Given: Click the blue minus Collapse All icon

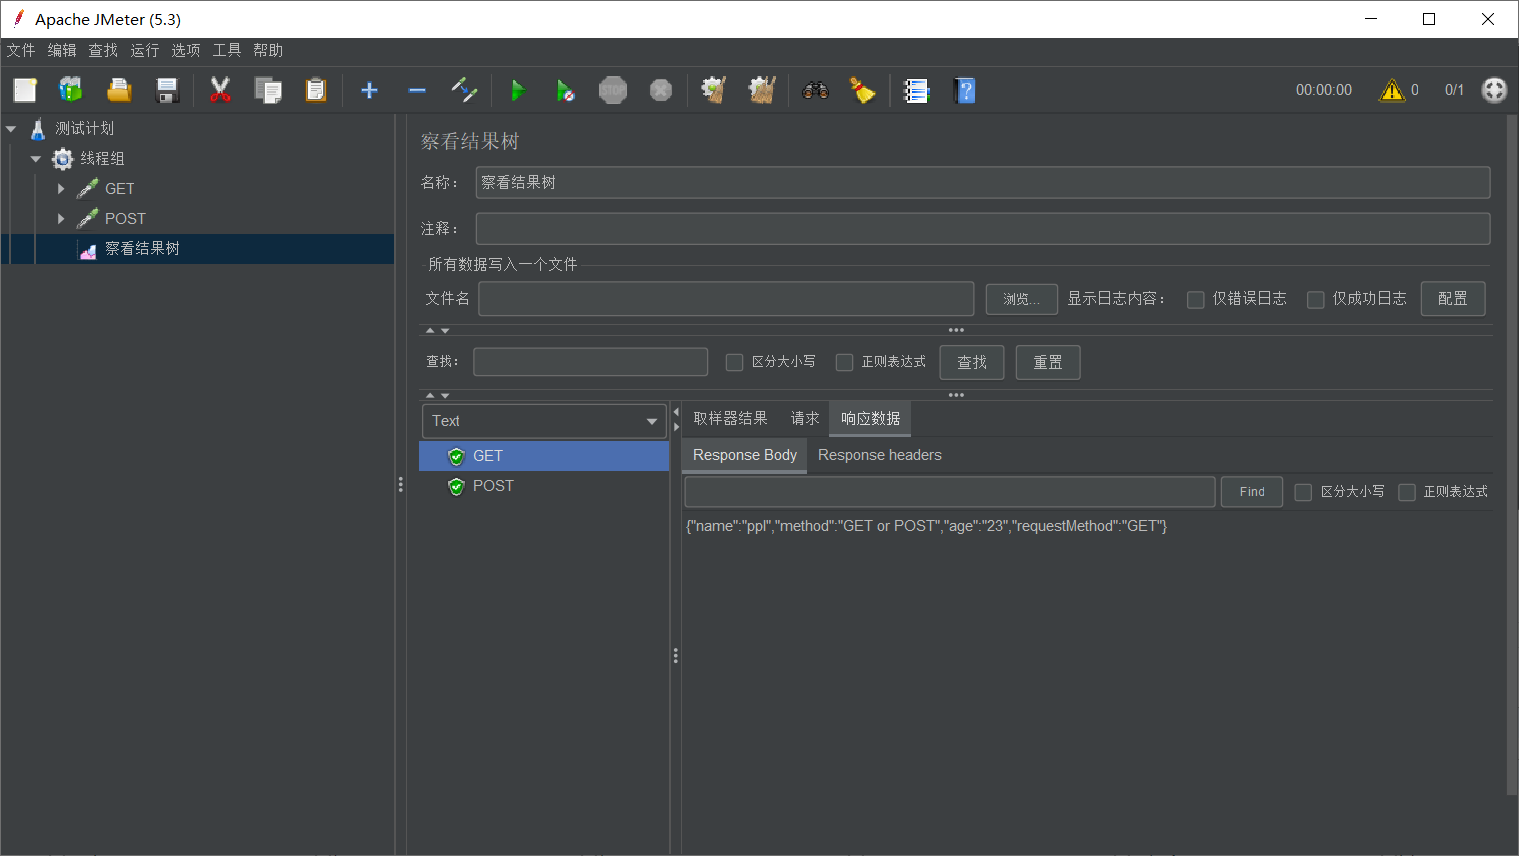Looking at the screenshot, I should pos(417,90).
